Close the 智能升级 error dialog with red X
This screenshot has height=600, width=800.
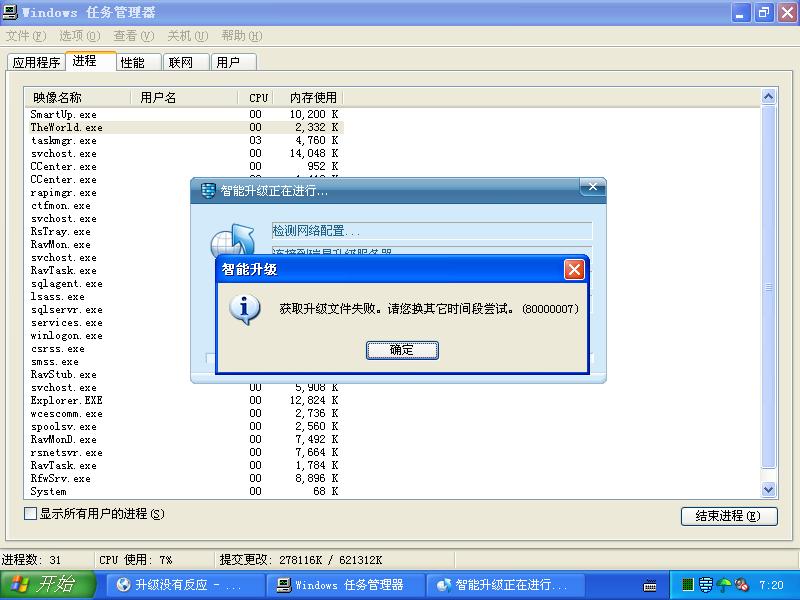tap(574, 269)
